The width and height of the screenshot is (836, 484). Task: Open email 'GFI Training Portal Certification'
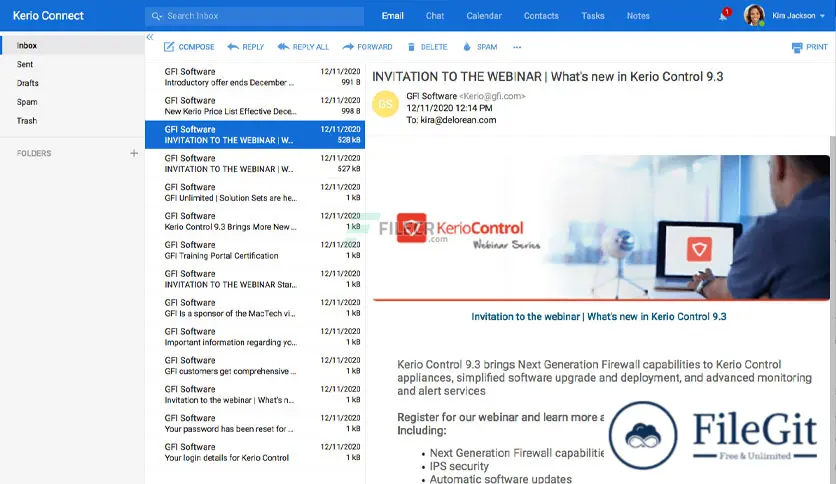255,250
